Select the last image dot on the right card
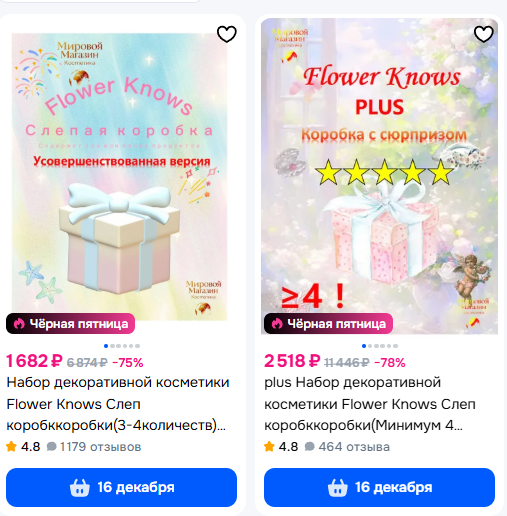507x516 pixels. click(x=395, y=346)
